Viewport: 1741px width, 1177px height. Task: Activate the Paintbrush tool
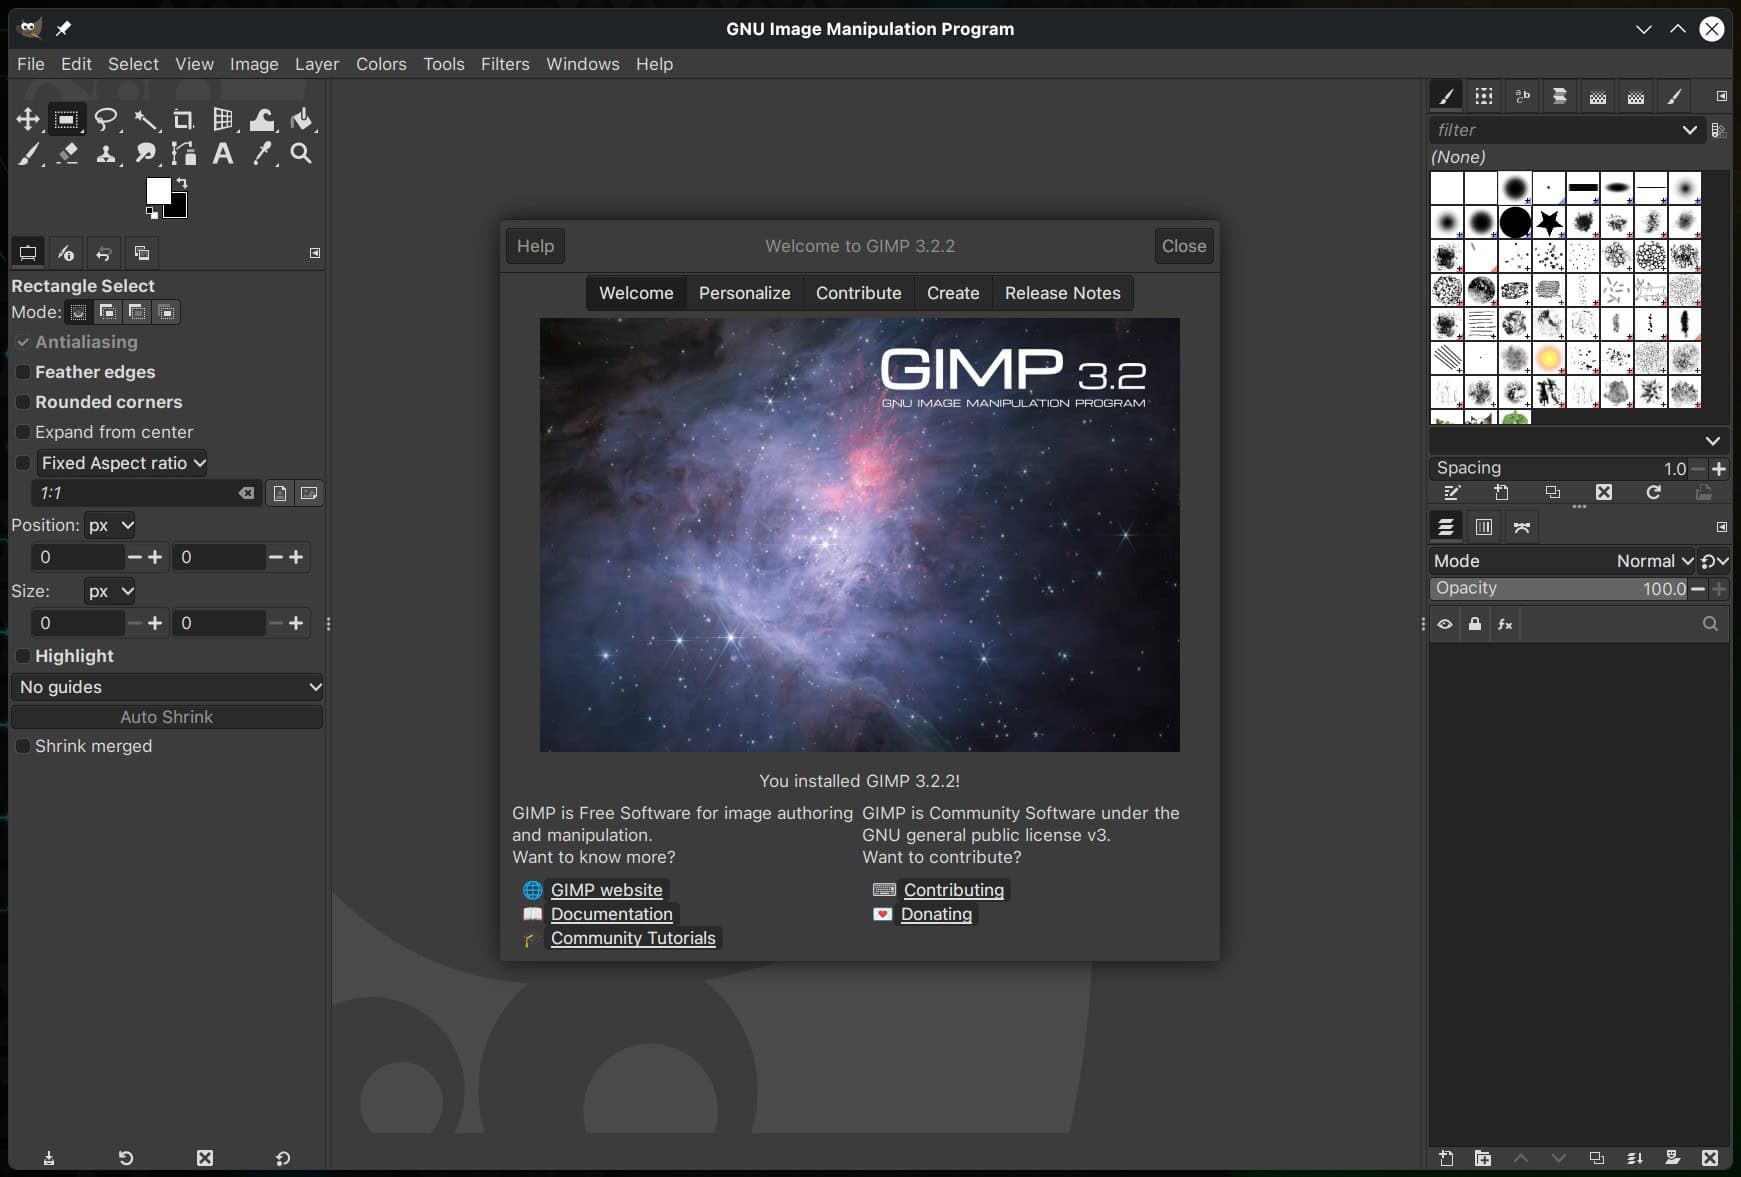pyautogui.click(x=29, y=154)
